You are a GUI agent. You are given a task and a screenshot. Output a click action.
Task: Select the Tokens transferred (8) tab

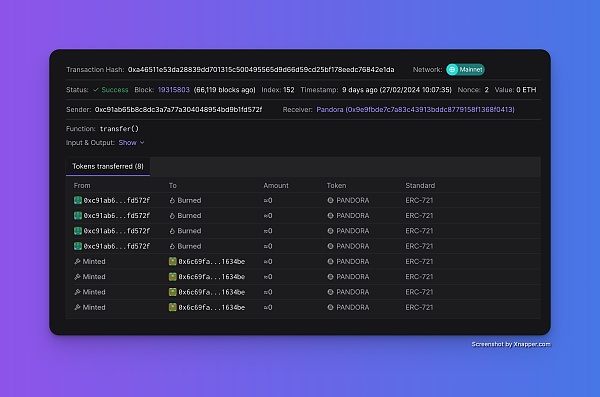pyautogui.click(x=108, y=166)
